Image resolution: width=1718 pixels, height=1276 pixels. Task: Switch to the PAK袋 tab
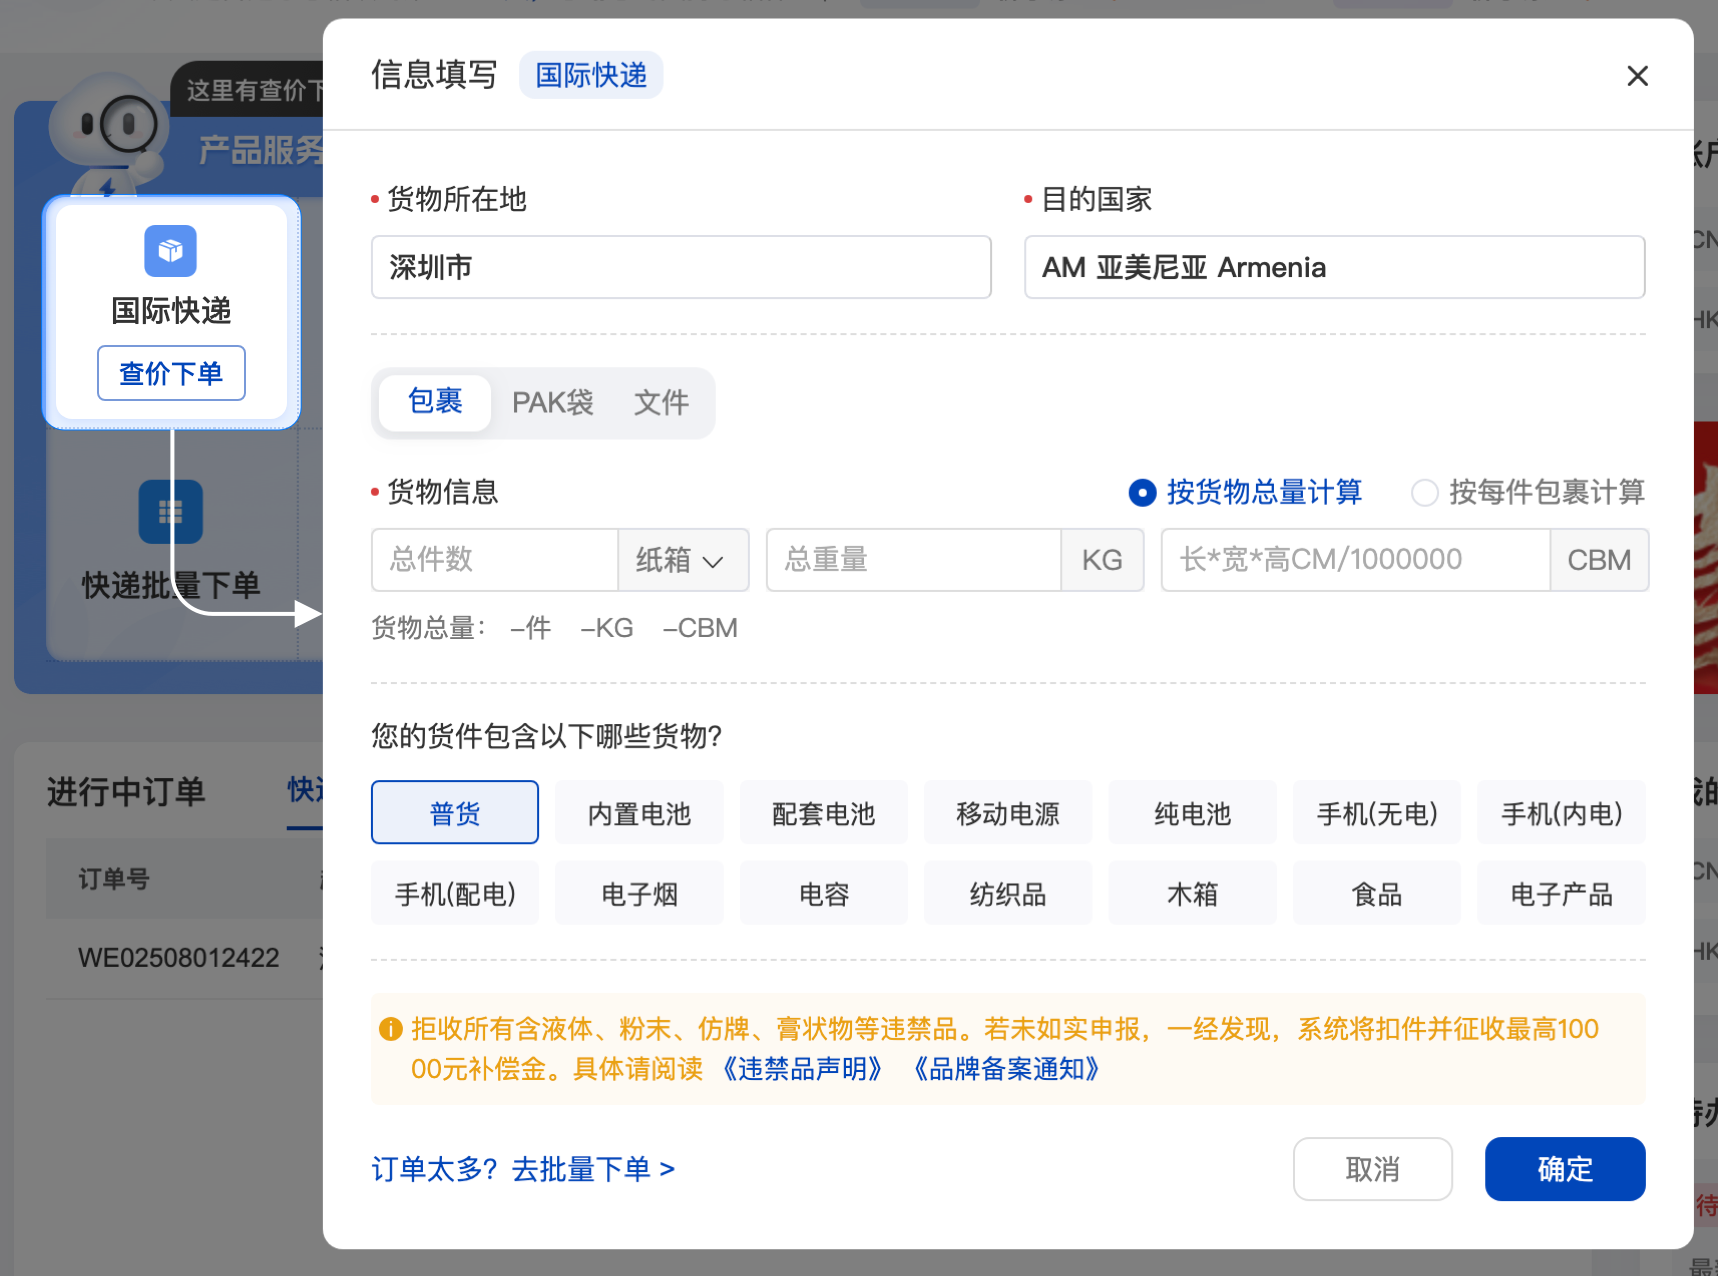pyautogui.click(x=552, y=403)
